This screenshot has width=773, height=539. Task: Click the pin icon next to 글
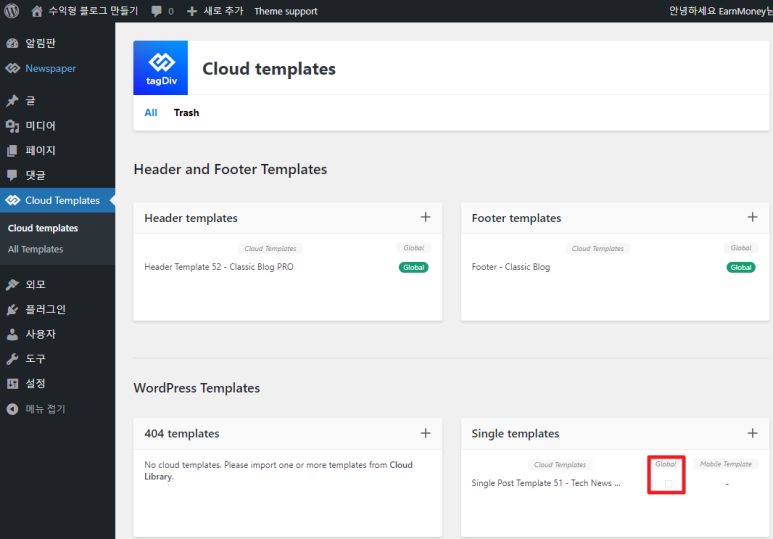[12, 101]
